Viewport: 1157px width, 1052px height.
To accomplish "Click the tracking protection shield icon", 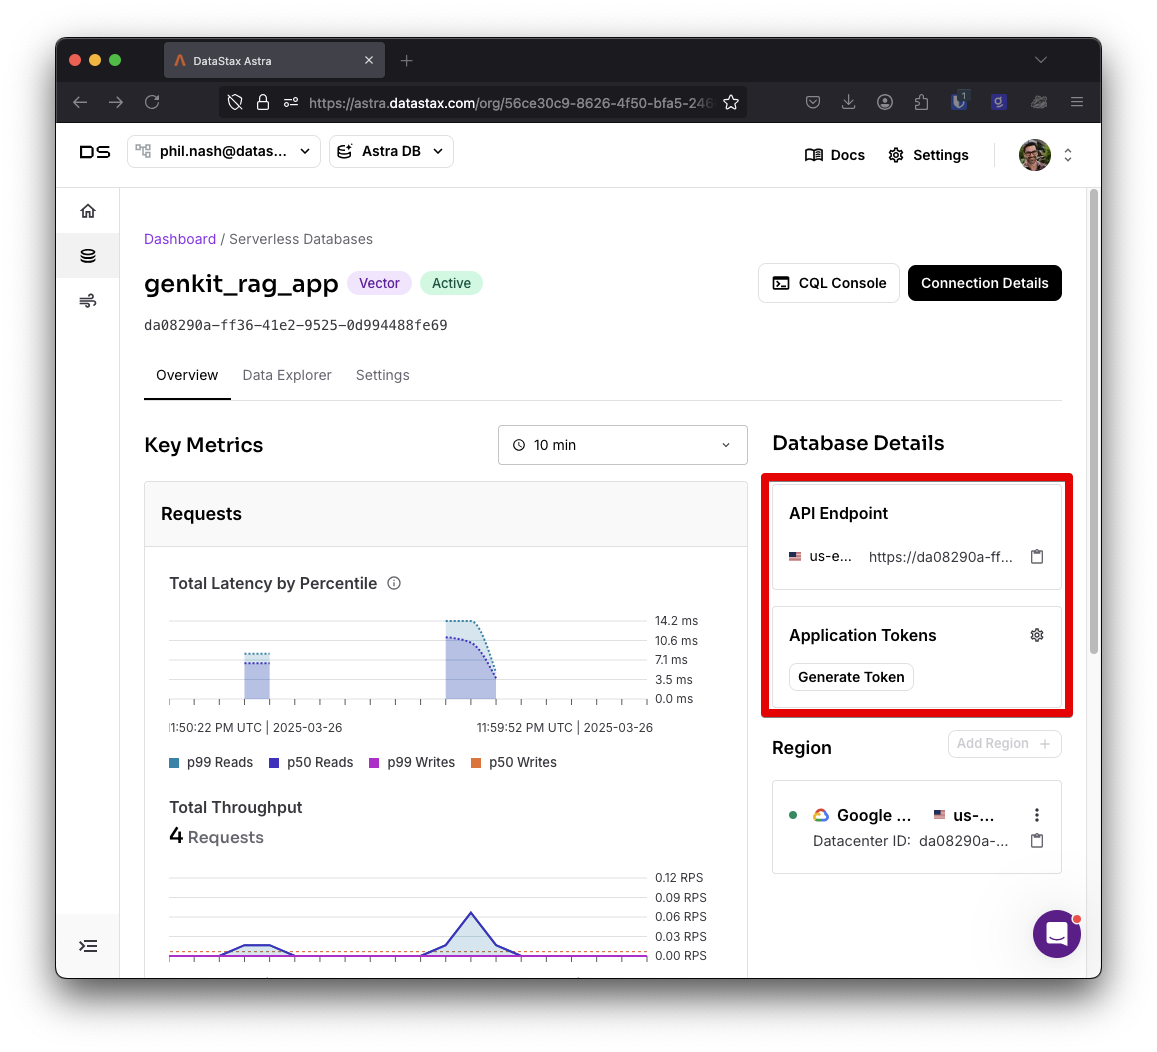I will tap(235, 103).
